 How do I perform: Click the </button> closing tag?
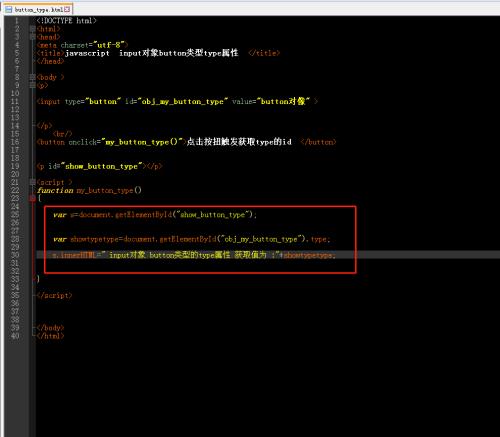318,142
